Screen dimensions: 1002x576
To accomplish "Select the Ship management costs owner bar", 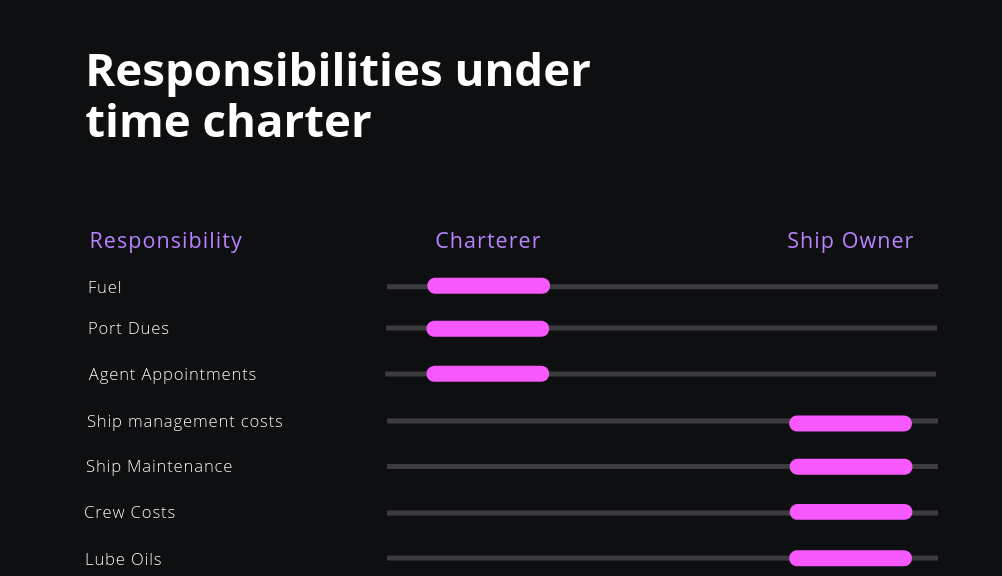I will coord(851,423).
